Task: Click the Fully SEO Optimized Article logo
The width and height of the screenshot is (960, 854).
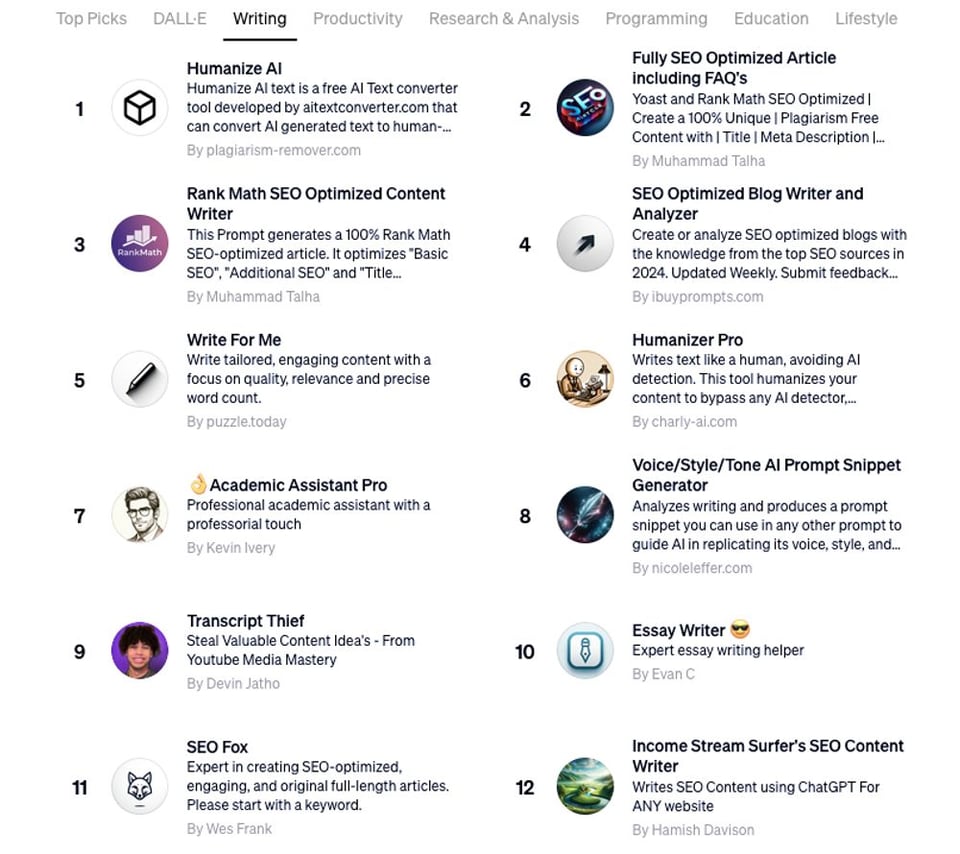Action: click(x=584, y=108)
